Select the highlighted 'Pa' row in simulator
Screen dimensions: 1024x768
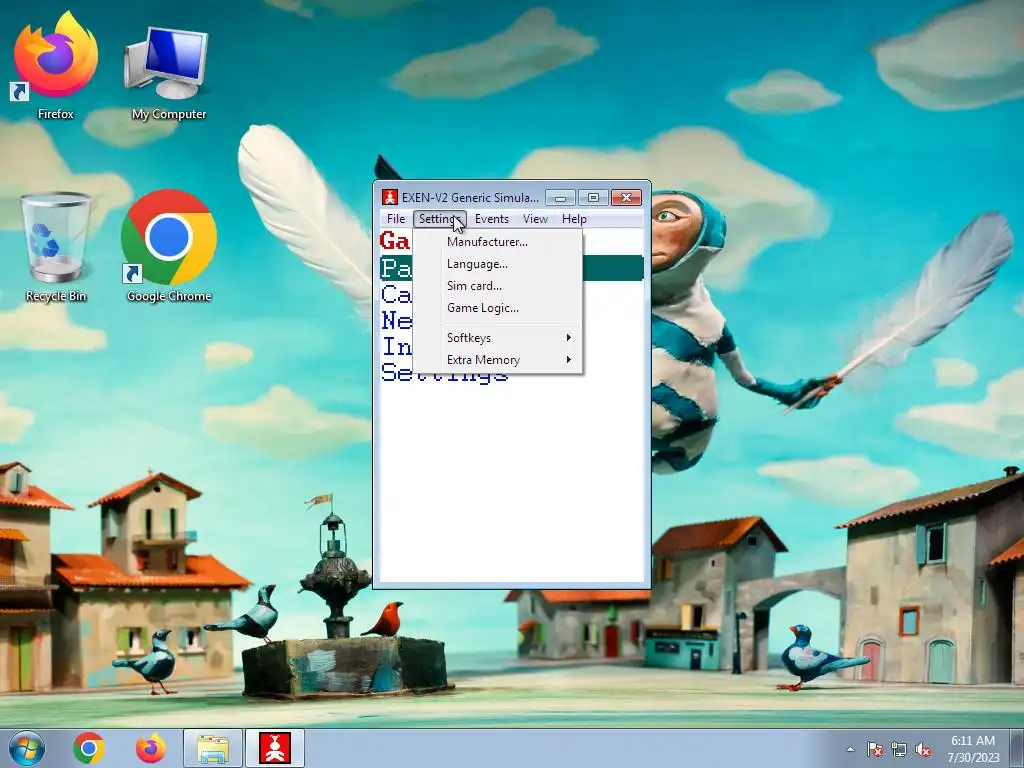(x=511, y=268)
